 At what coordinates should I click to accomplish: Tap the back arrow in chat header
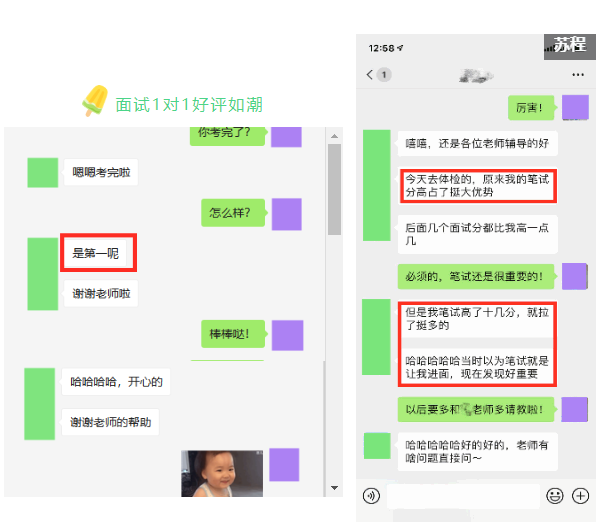[369, 75]
